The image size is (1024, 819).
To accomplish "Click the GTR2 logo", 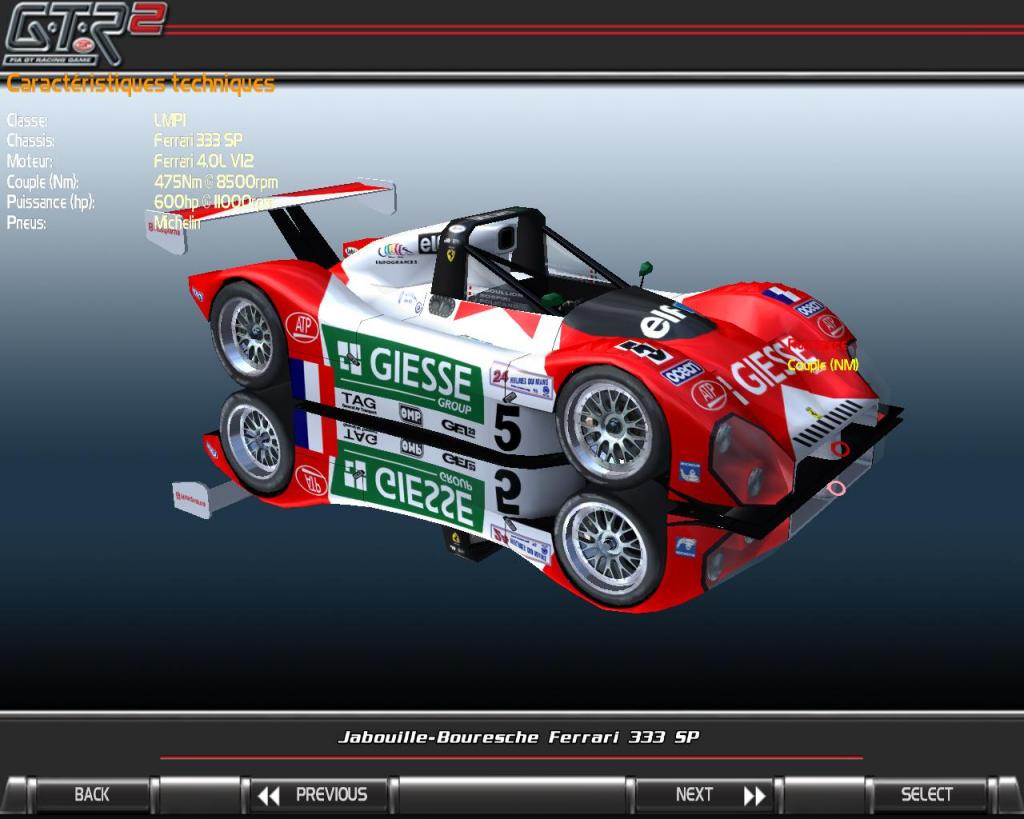I will point(84,34).
